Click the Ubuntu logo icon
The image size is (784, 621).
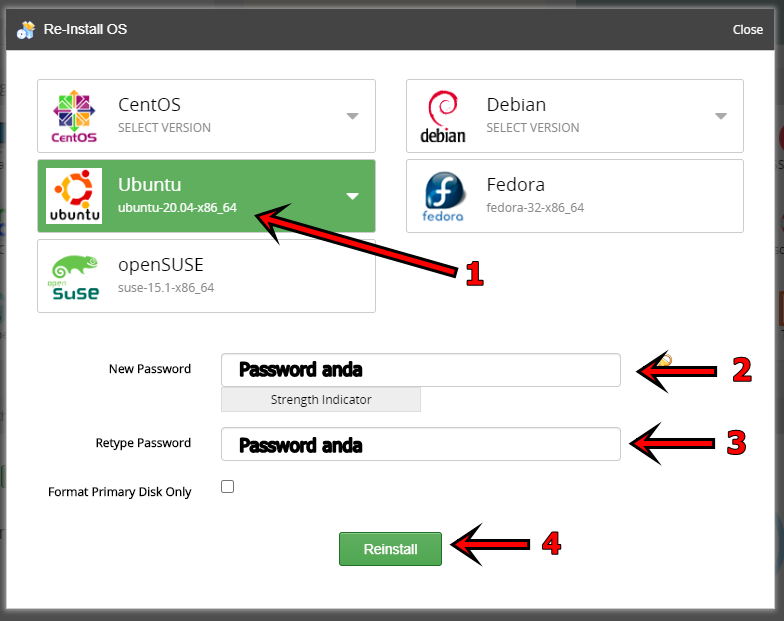coord(75,196)
